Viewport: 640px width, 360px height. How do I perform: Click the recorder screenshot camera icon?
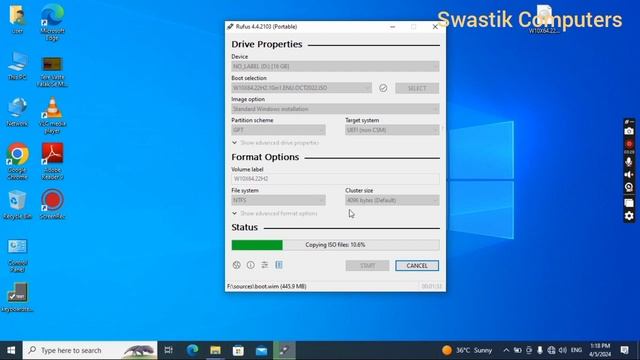(x=629, y=131)
